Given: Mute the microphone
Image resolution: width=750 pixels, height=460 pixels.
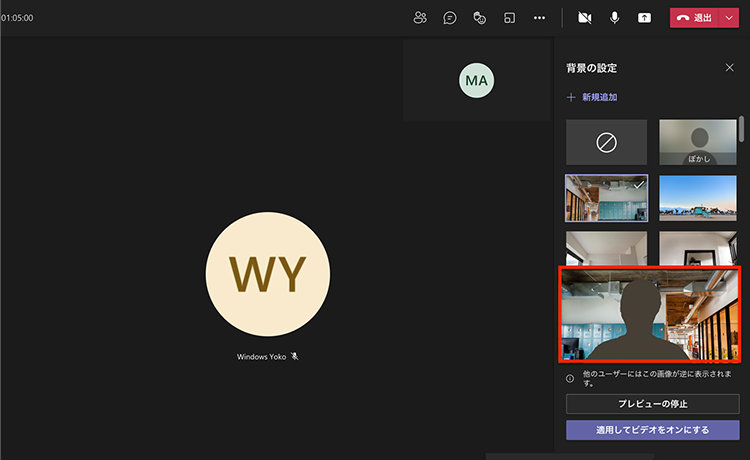Looking at the screenshot, I should coord(615,18).
